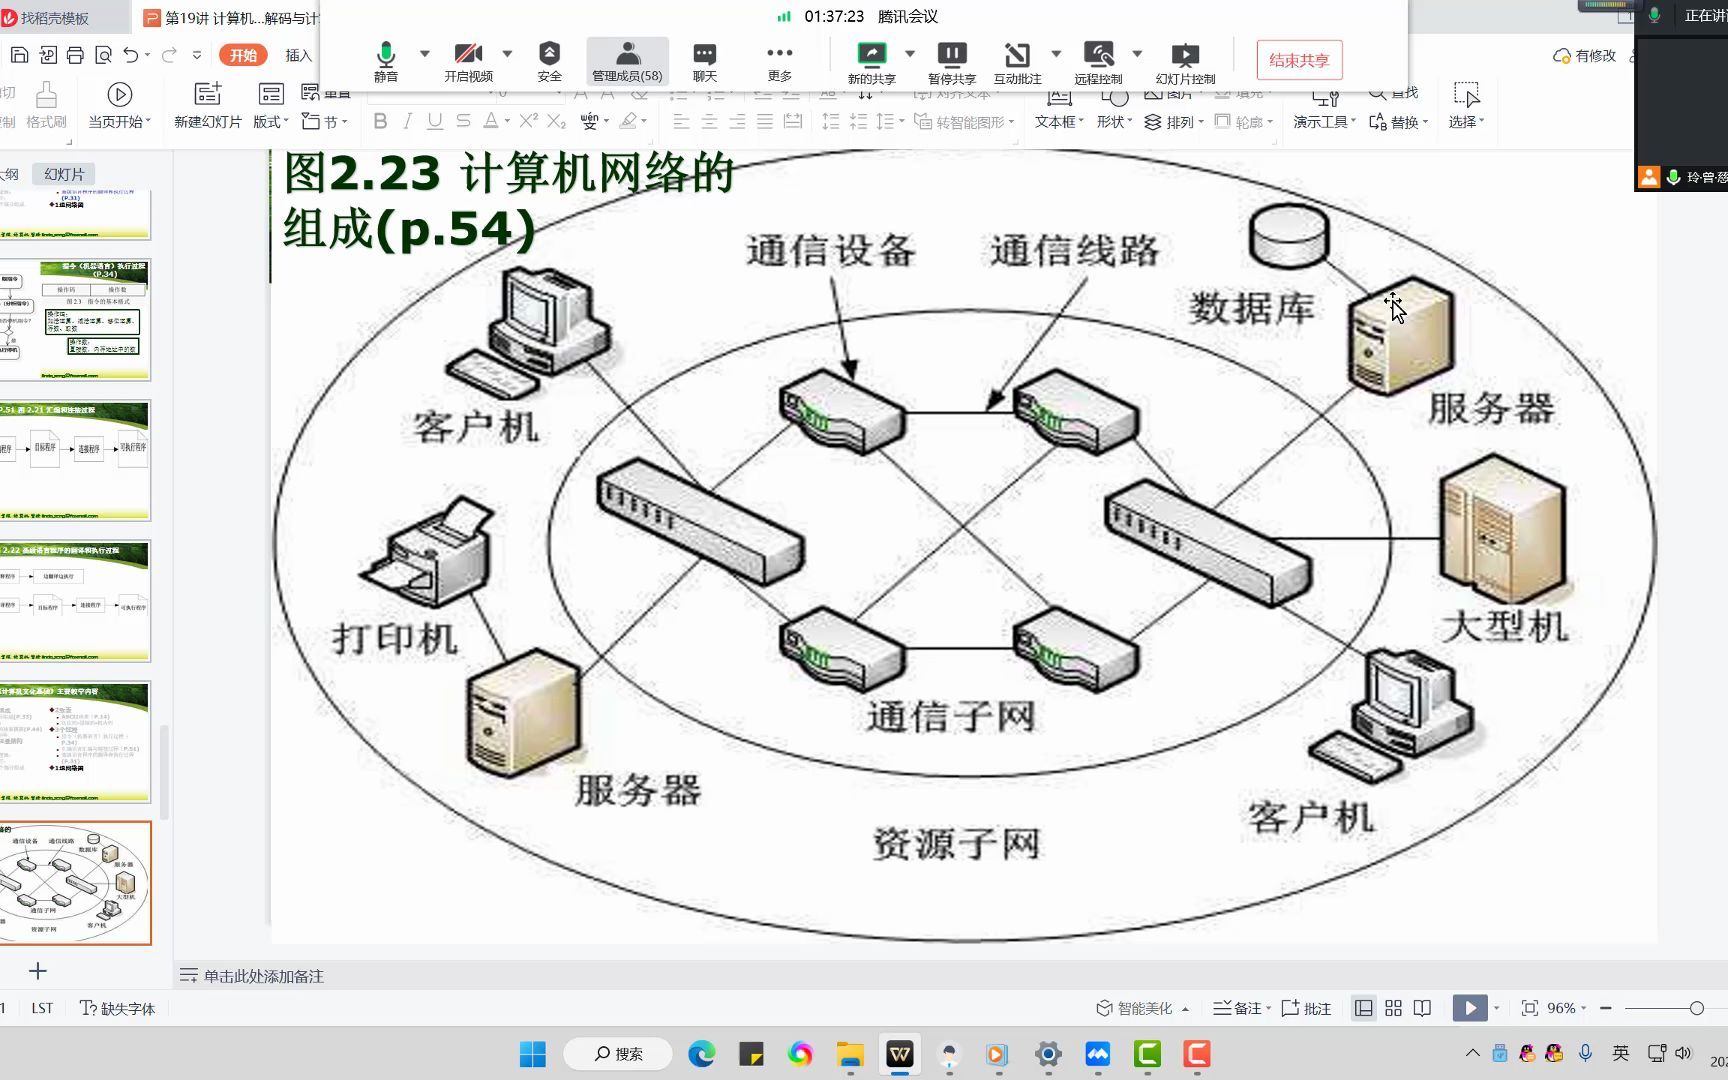Open the meeting chat
The width and height of the screenshot is (1728, 1080).
(705, 62)
